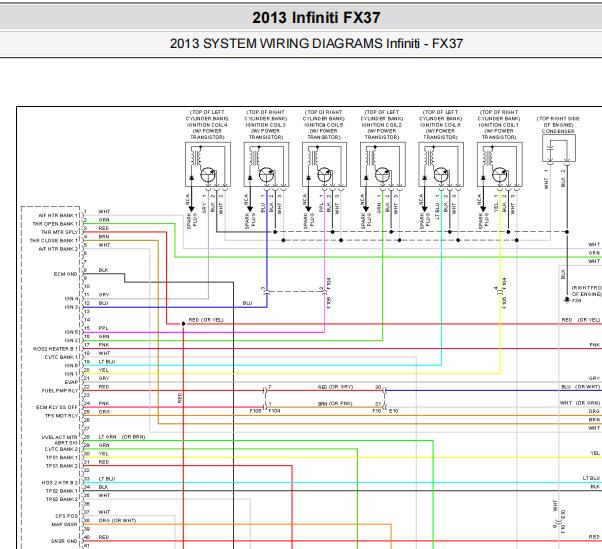This screenshot has width=602, height=549.
Task: Click the "A/F HTR BANK 2" pin label
Action: [x=58, y=249]
